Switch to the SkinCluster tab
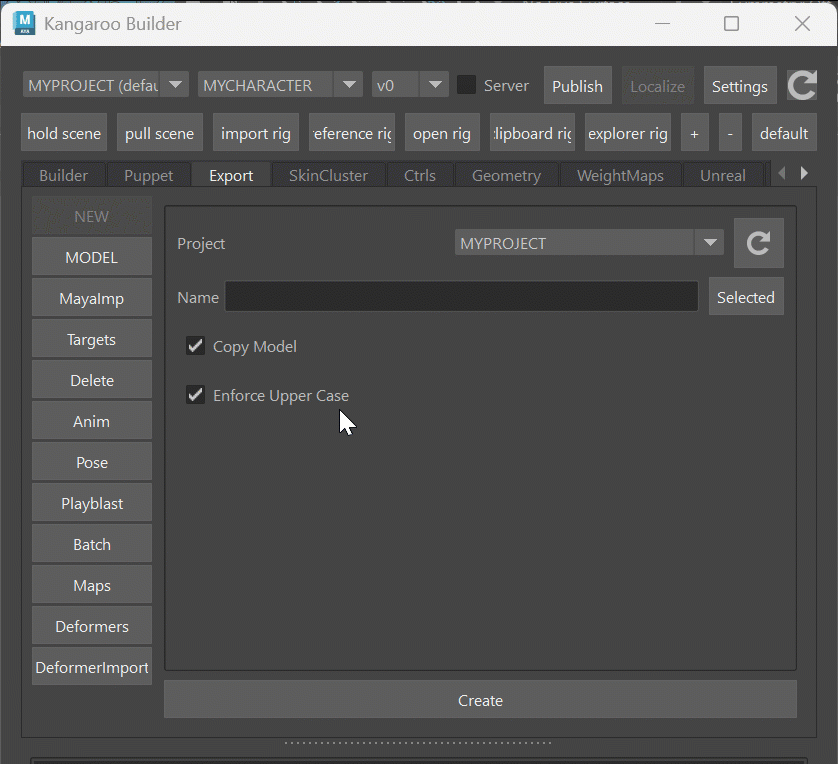The width and height of the screenshot is (838, 764). [x=328, y=175]
